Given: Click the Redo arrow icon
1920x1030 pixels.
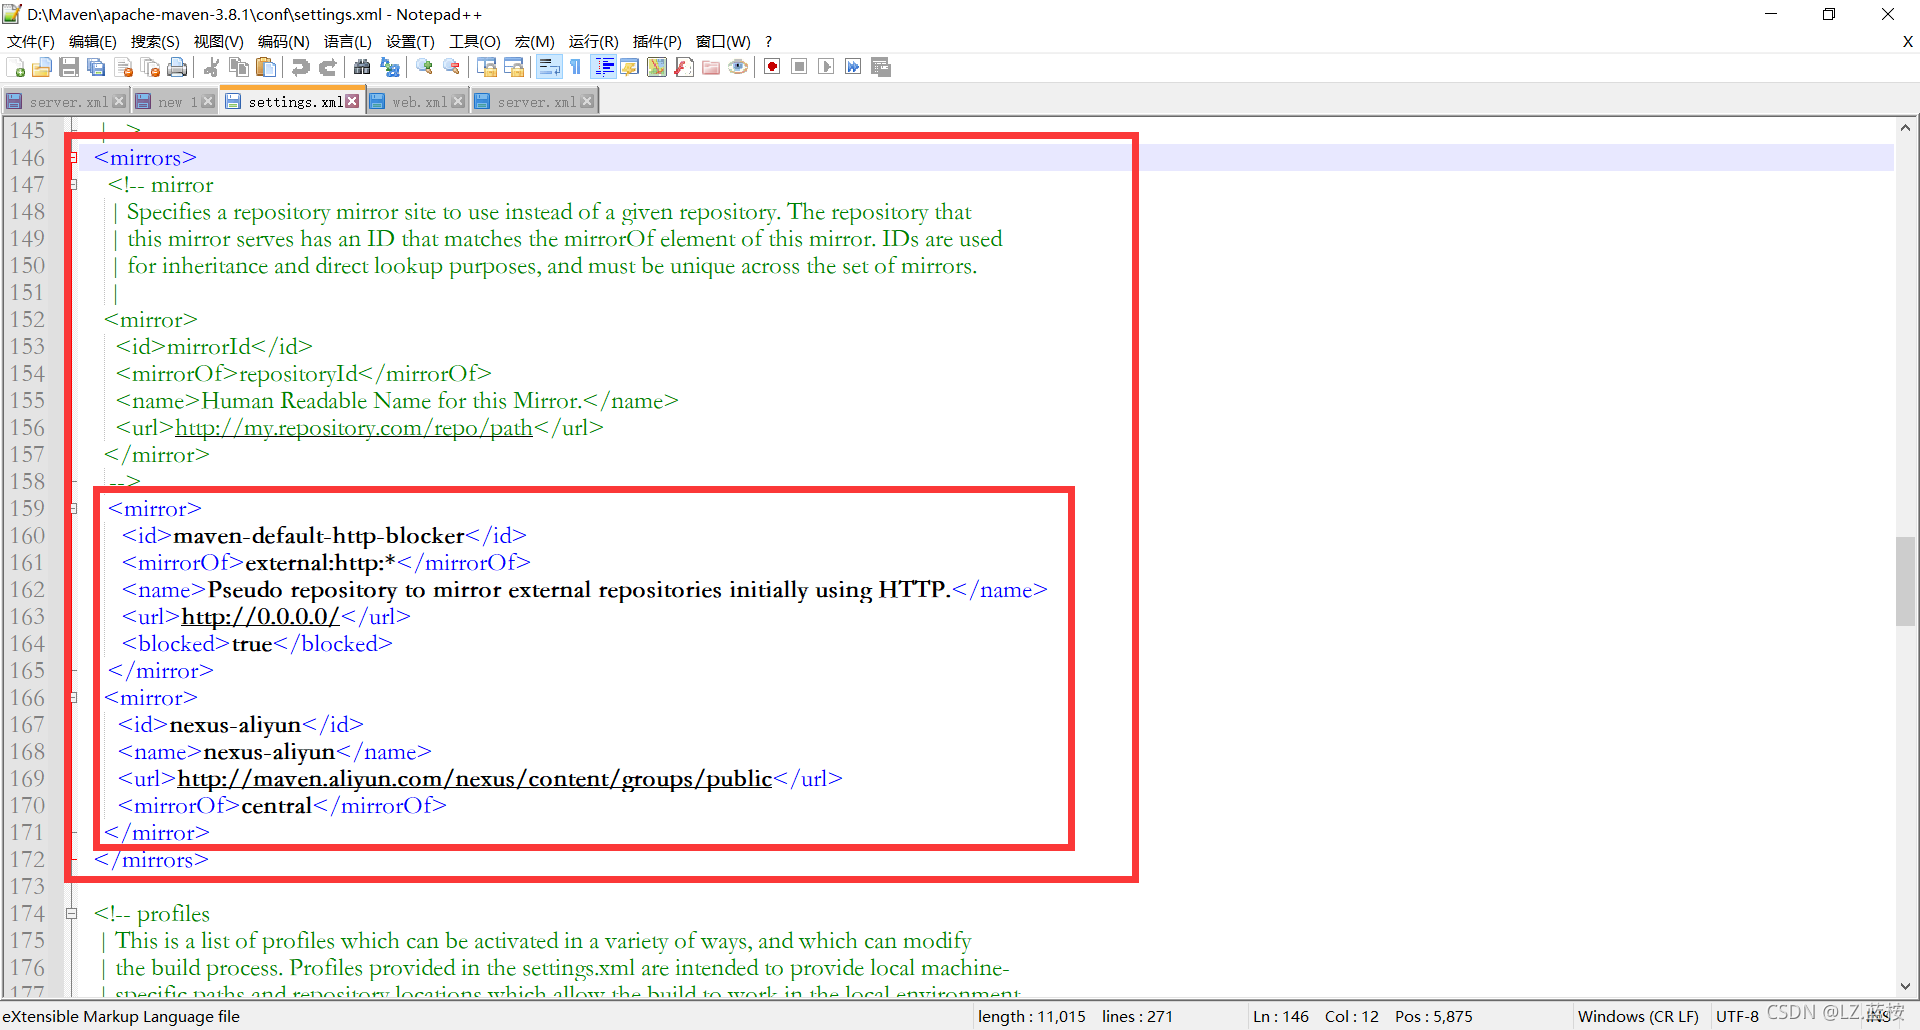Looking at the screenshot, I should [327, 67].
